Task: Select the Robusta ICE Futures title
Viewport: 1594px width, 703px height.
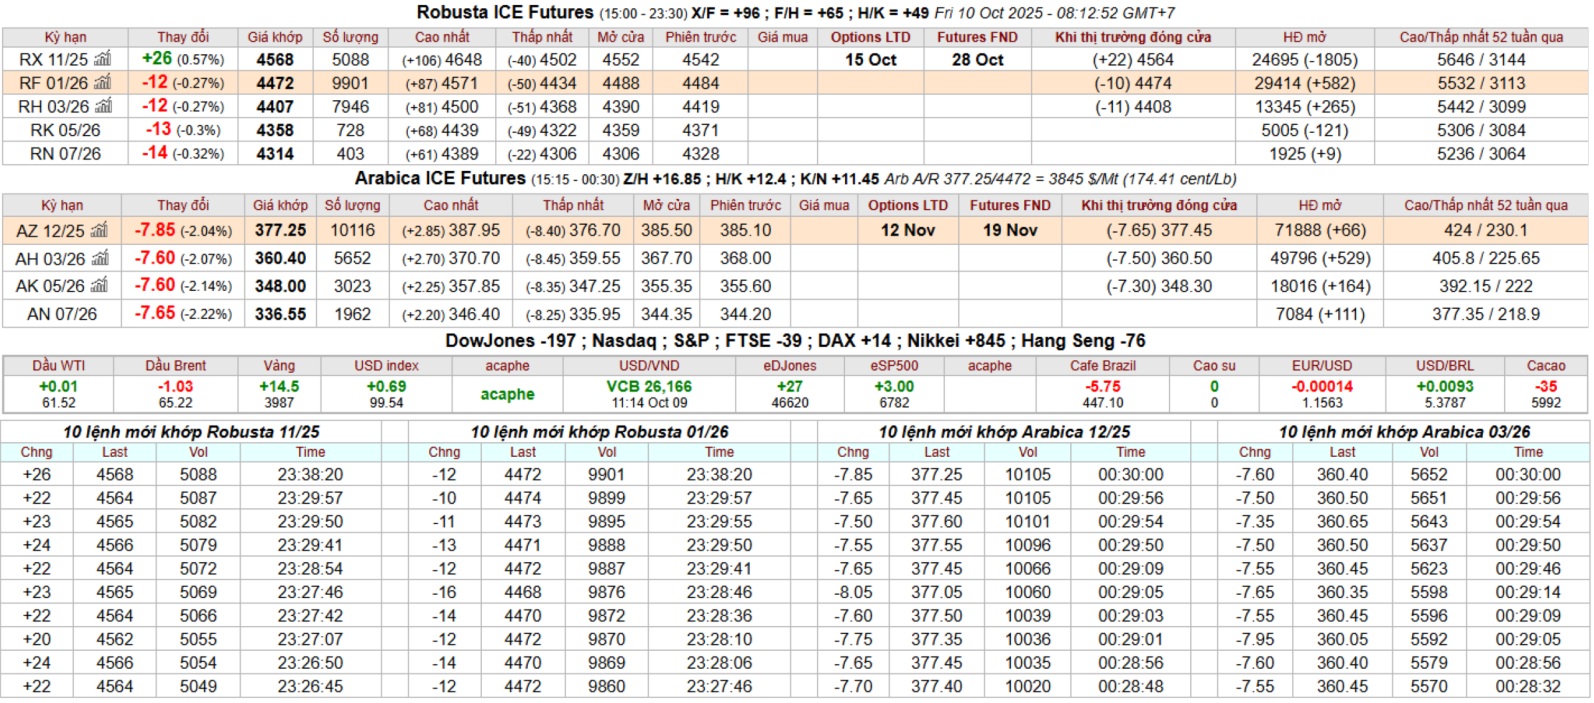Action: pos(505,13)
